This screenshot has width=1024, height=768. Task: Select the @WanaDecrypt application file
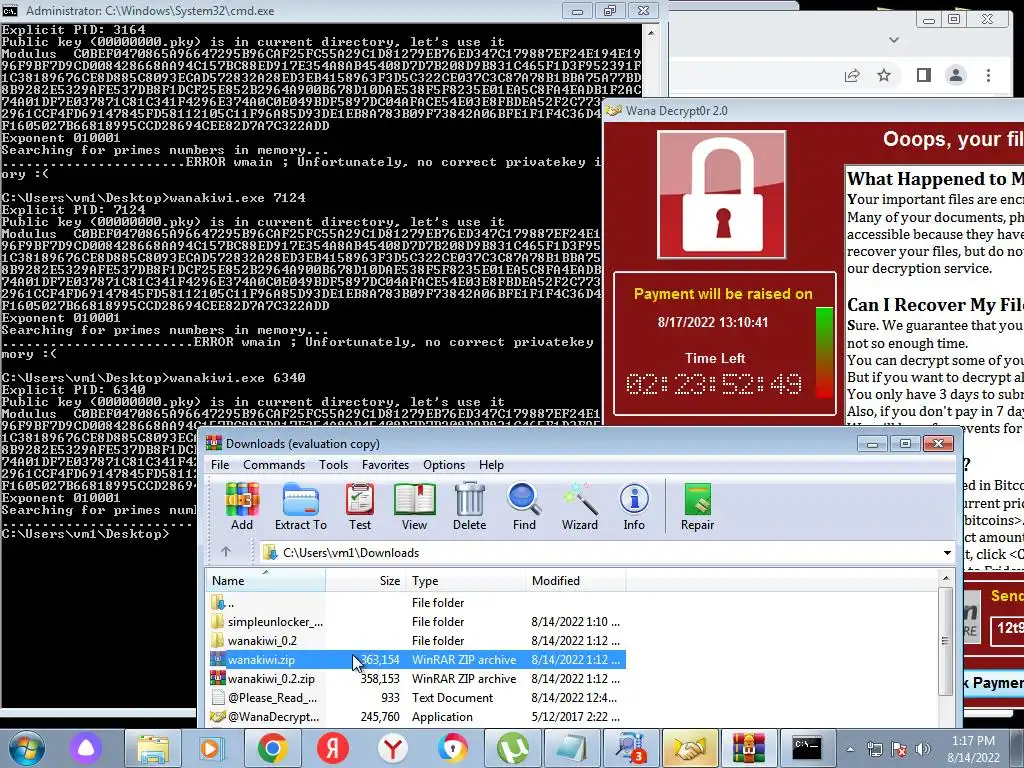(x=417, y=716)
